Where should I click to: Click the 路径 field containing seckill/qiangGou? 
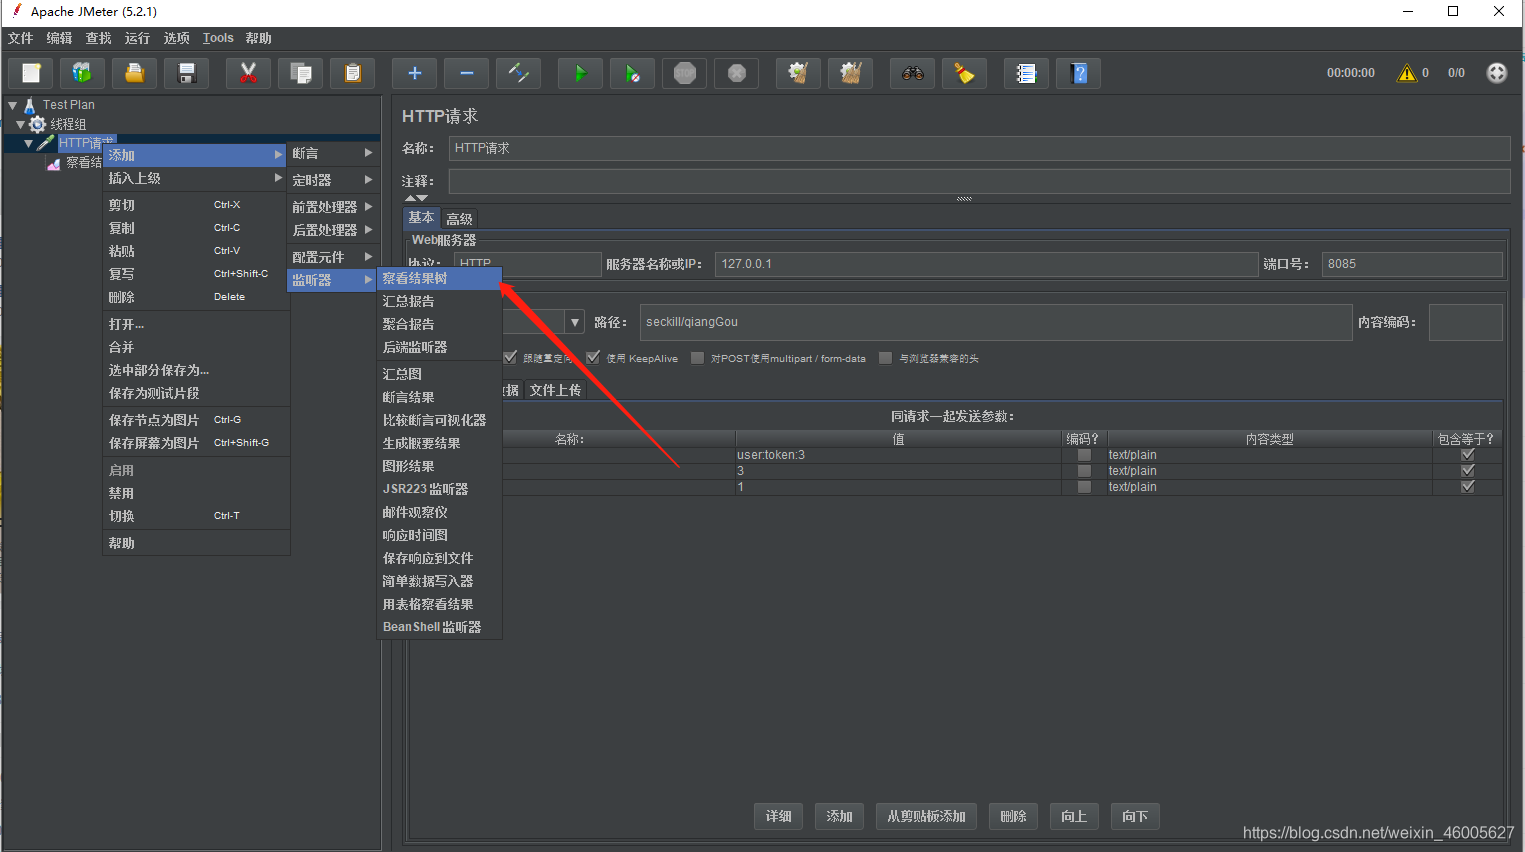[996, 322]
